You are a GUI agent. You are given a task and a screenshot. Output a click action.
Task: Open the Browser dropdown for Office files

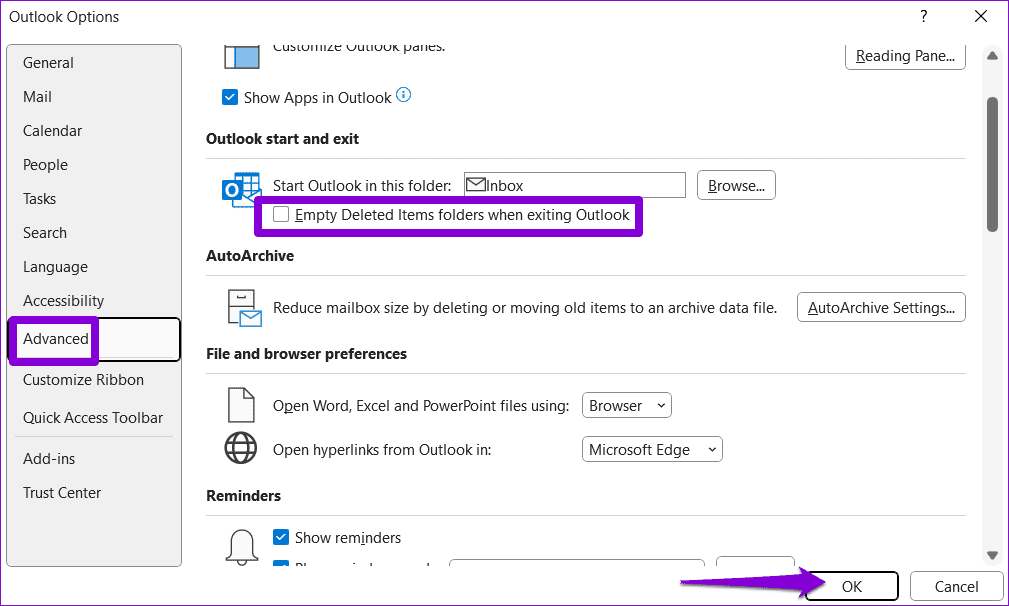[x=627, y=405]
